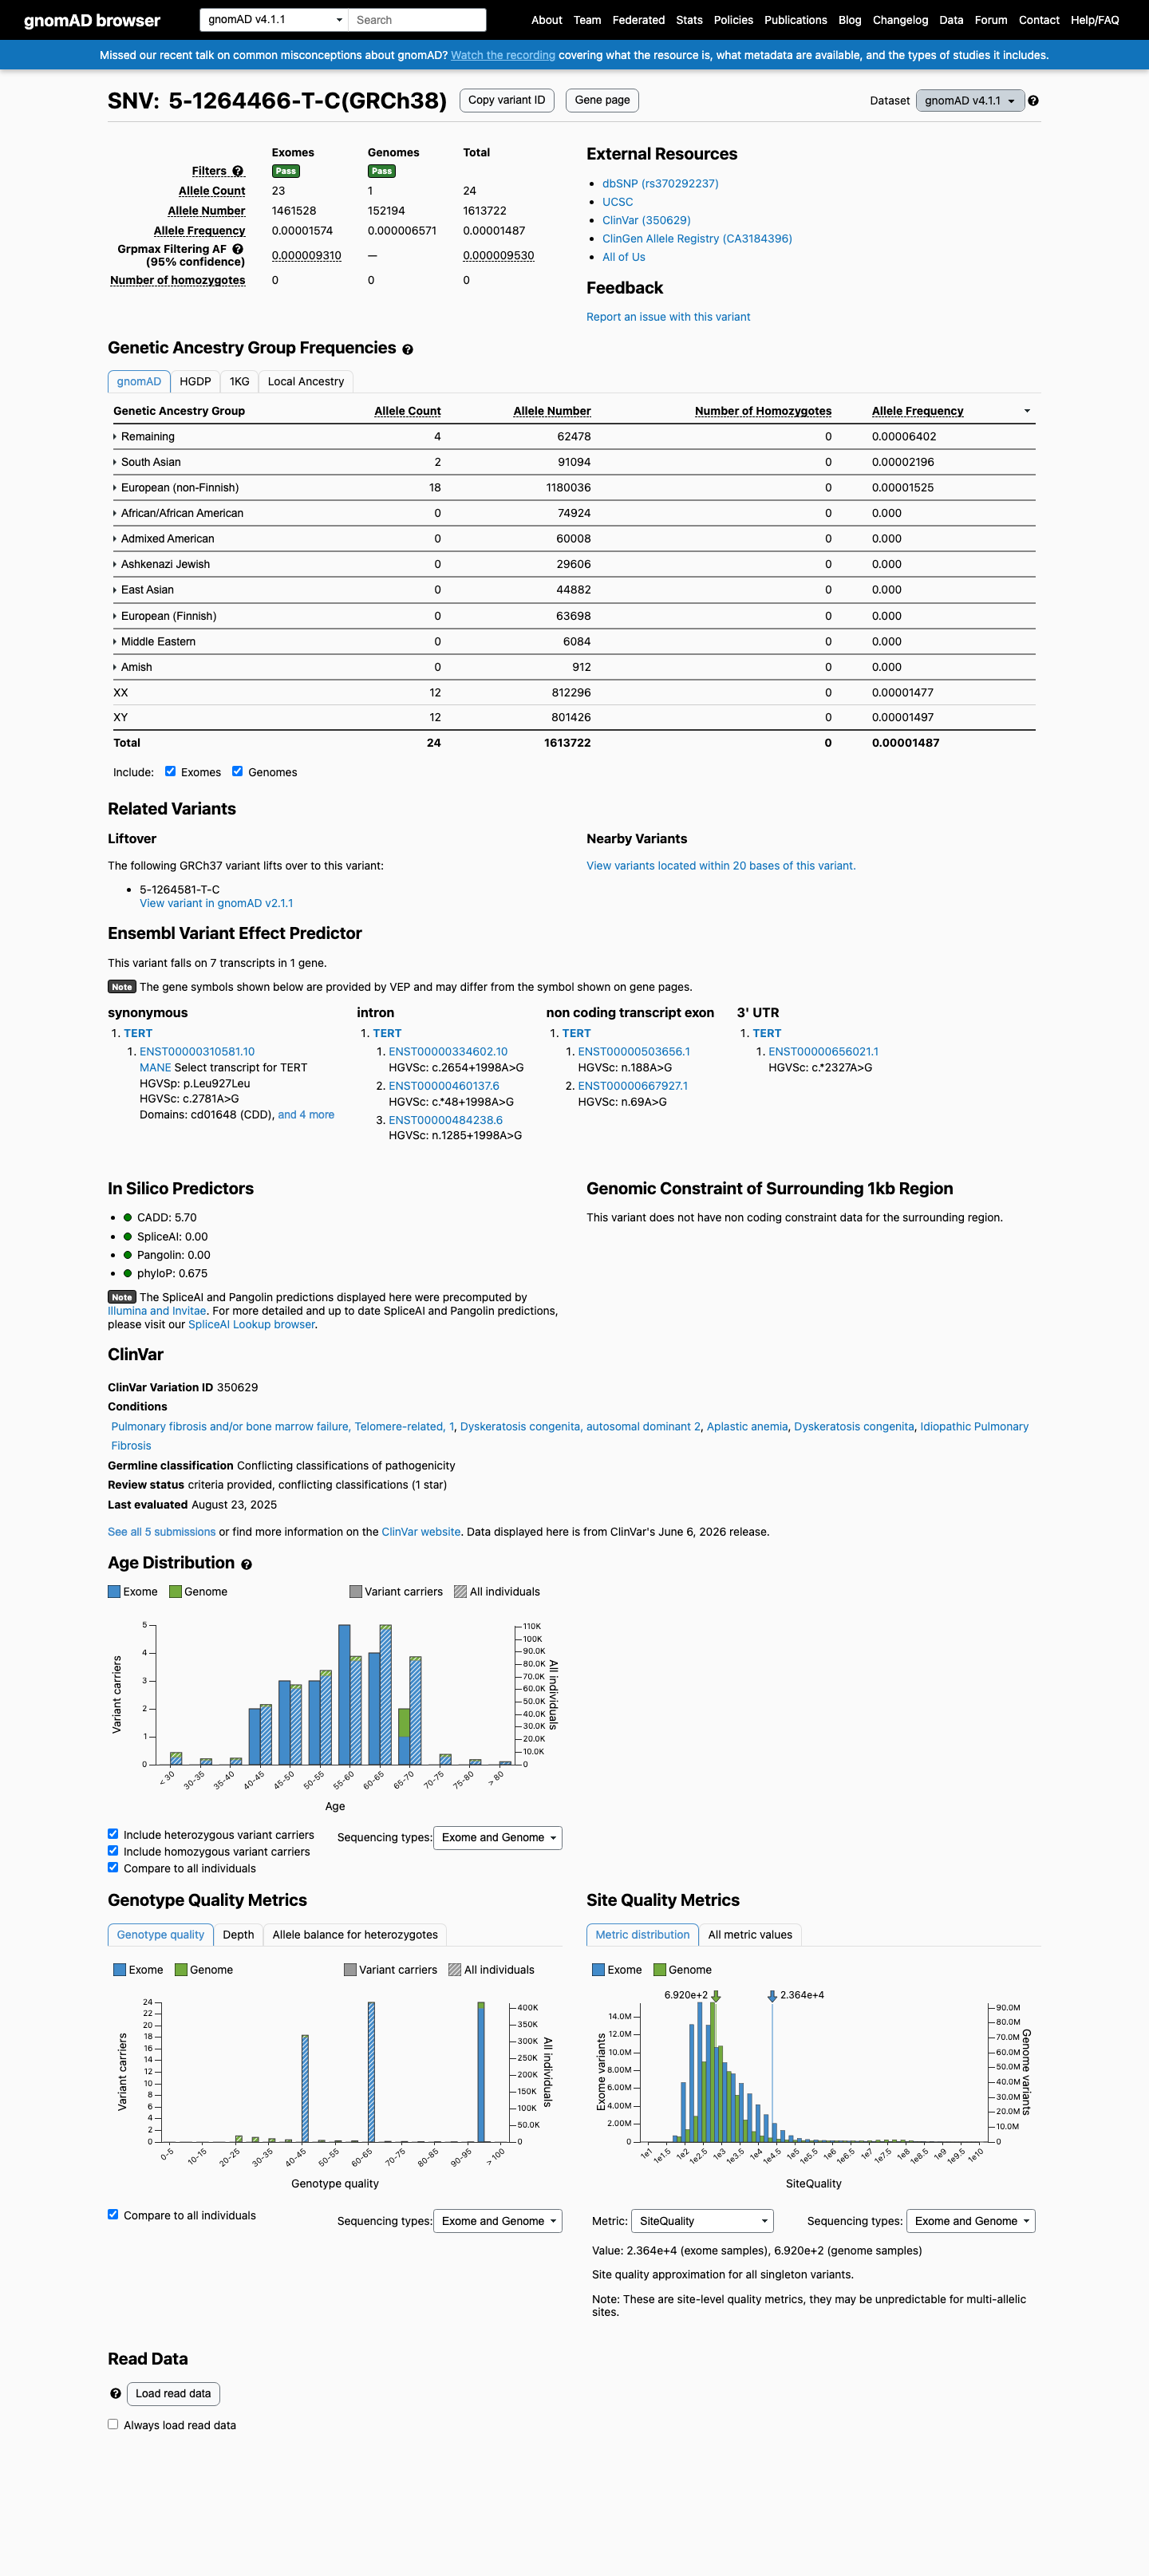Open the ClinVar (350629) link
The width and height of the screenshot is (1149, 2576).
(x=646, y=220)
